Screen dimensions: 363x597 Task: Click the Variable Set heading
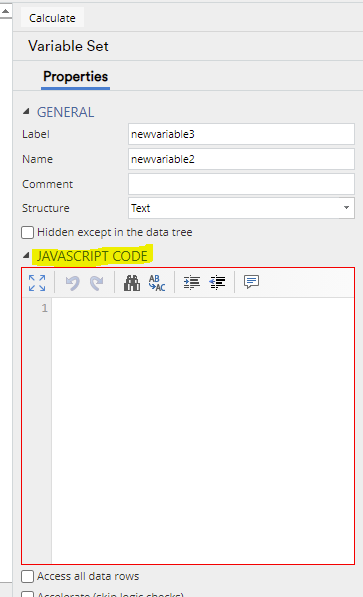tap(69, 46)
